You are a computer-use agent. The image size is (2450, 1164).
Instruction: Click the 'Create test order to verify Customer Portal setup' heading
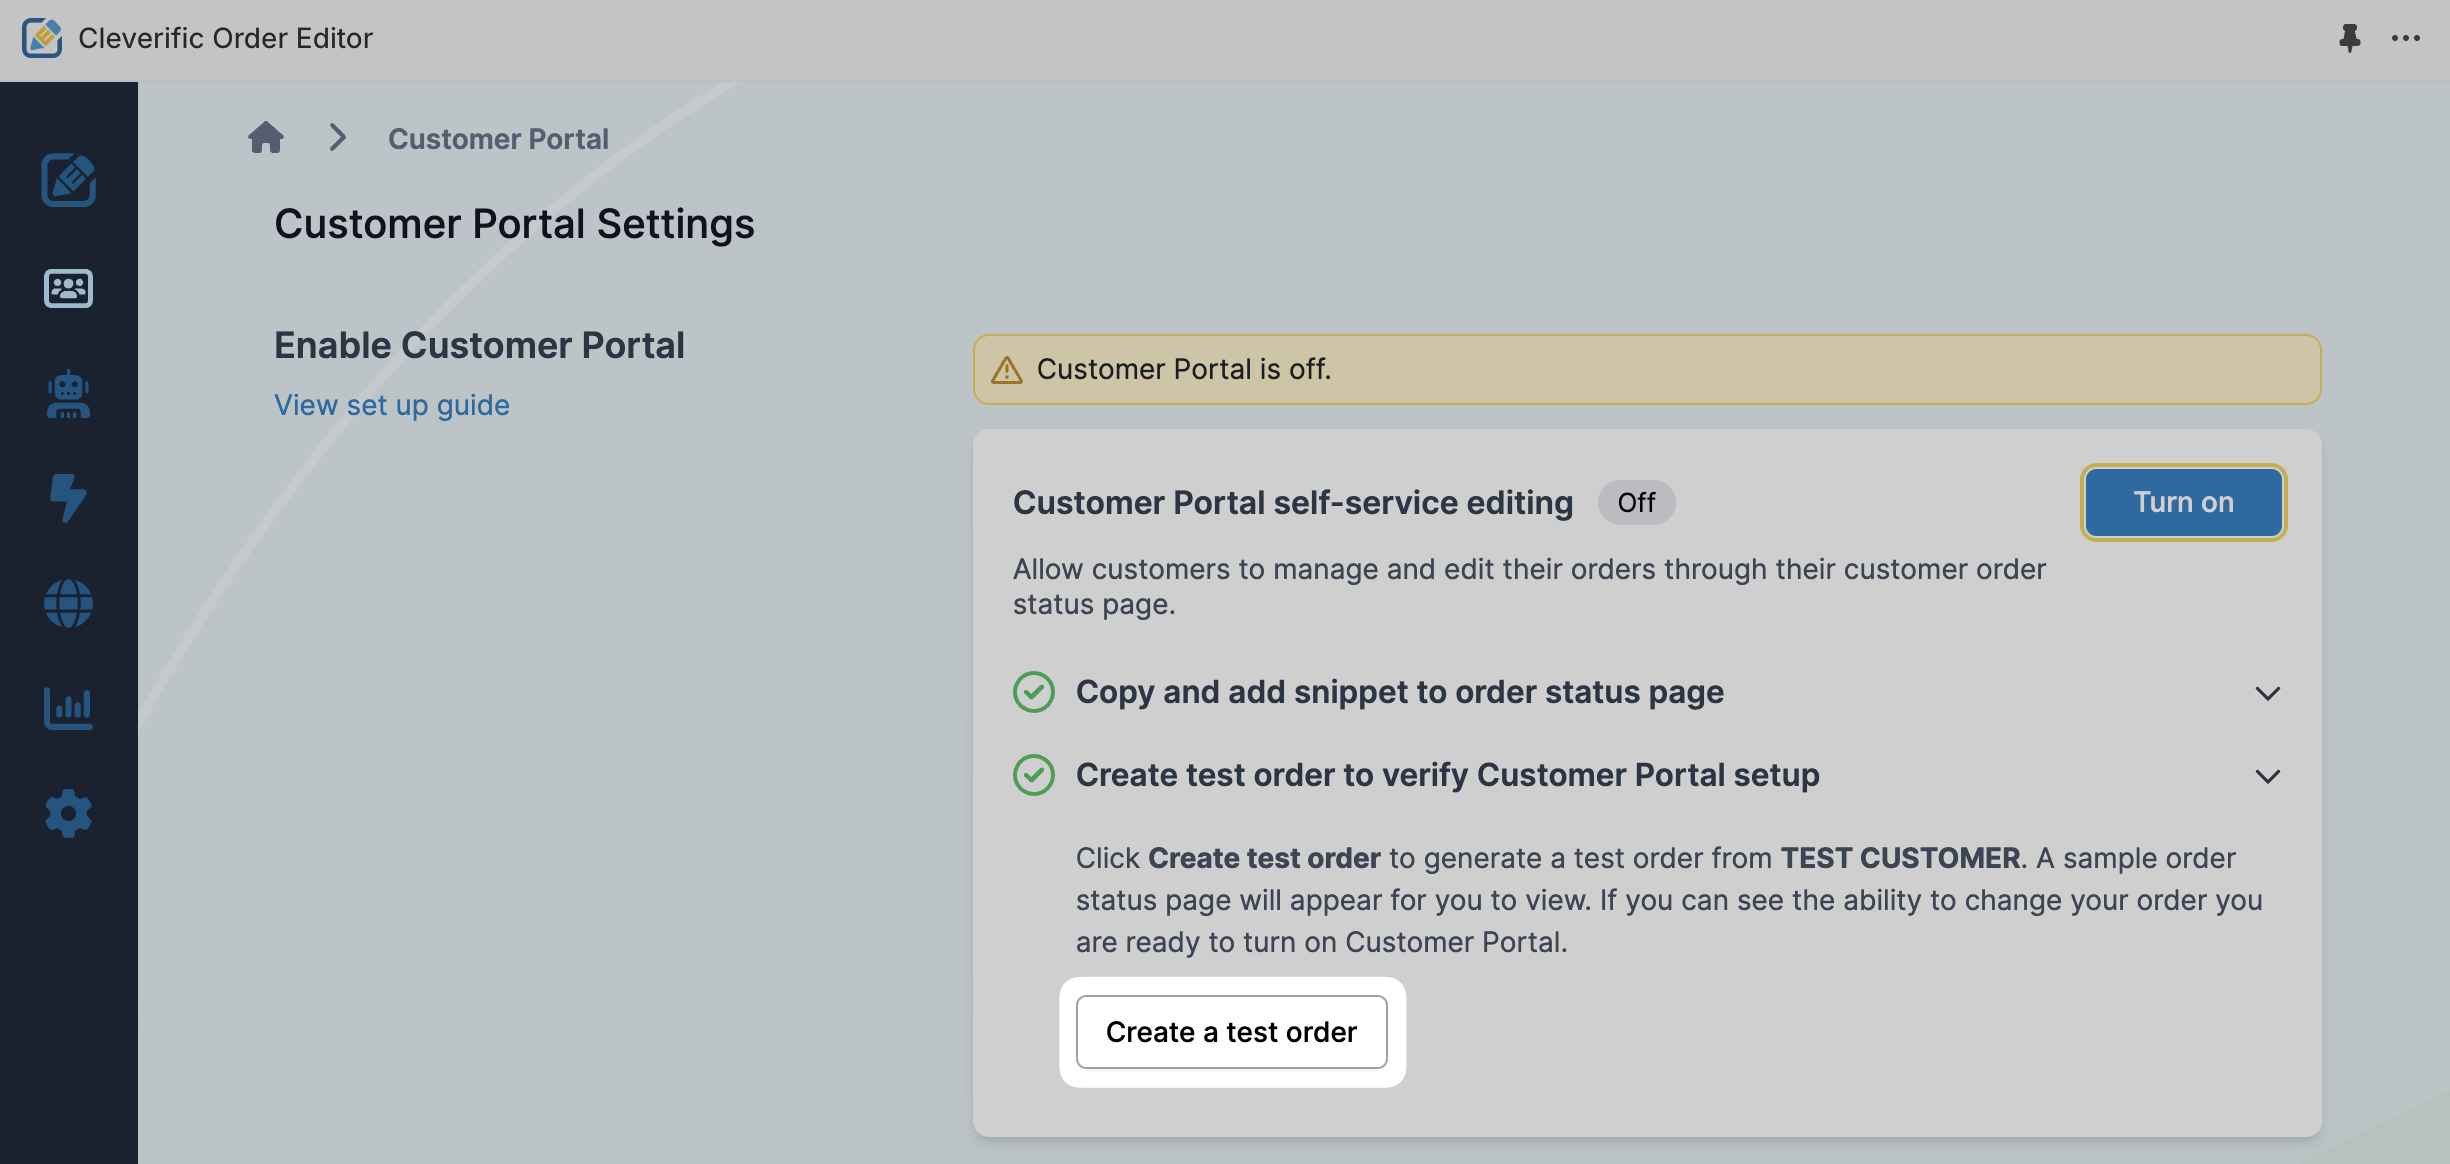tap(1448, 775)
